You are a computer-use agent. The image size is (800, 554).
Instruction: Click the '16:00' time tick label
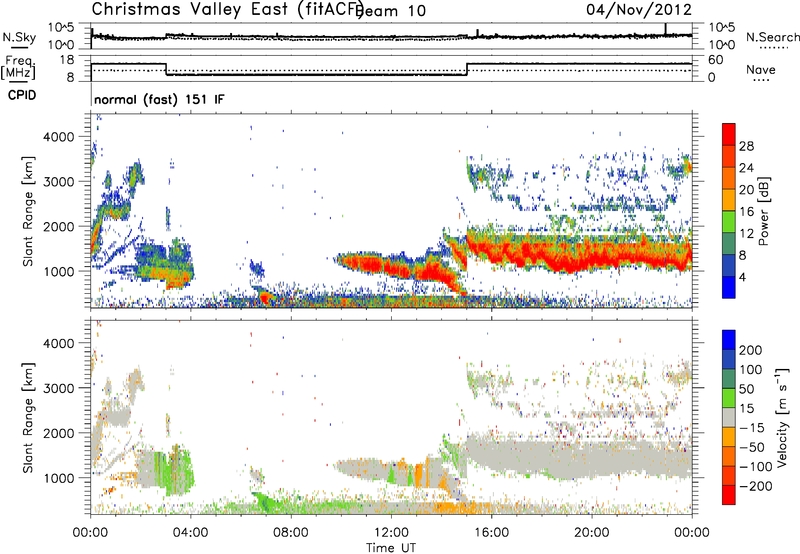[x=491, y=533]
